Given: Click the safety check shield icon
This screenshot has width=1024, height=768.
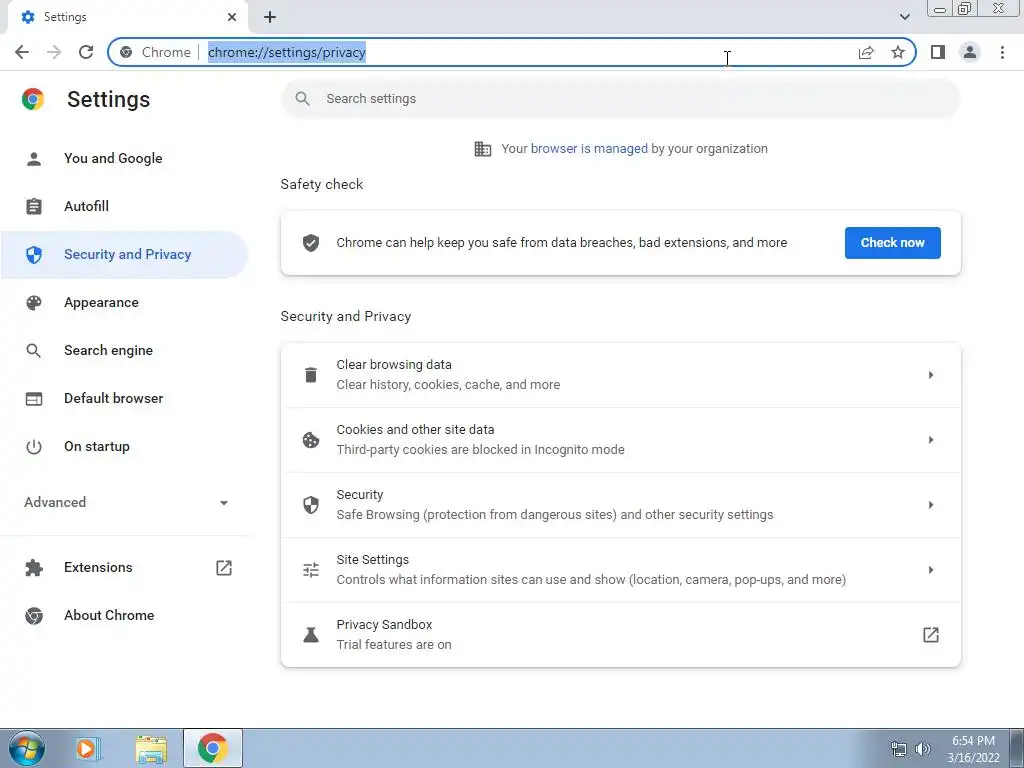Looking at the screenshot, I should tap(311, 243).
